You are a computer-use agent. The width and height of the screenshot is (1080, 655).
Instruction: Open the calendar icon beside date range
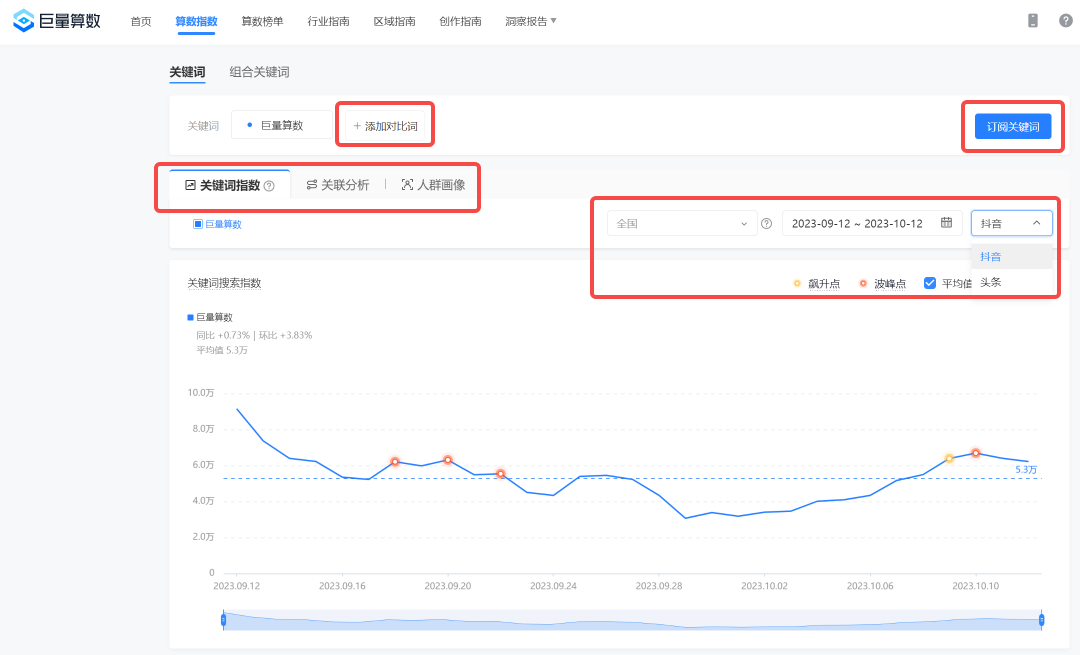[x=946, y=223]
